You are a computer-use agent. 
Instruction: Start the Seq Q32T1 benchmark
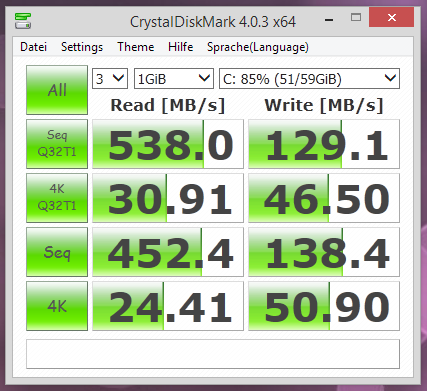pyautogui.click(x=57, y=144)
